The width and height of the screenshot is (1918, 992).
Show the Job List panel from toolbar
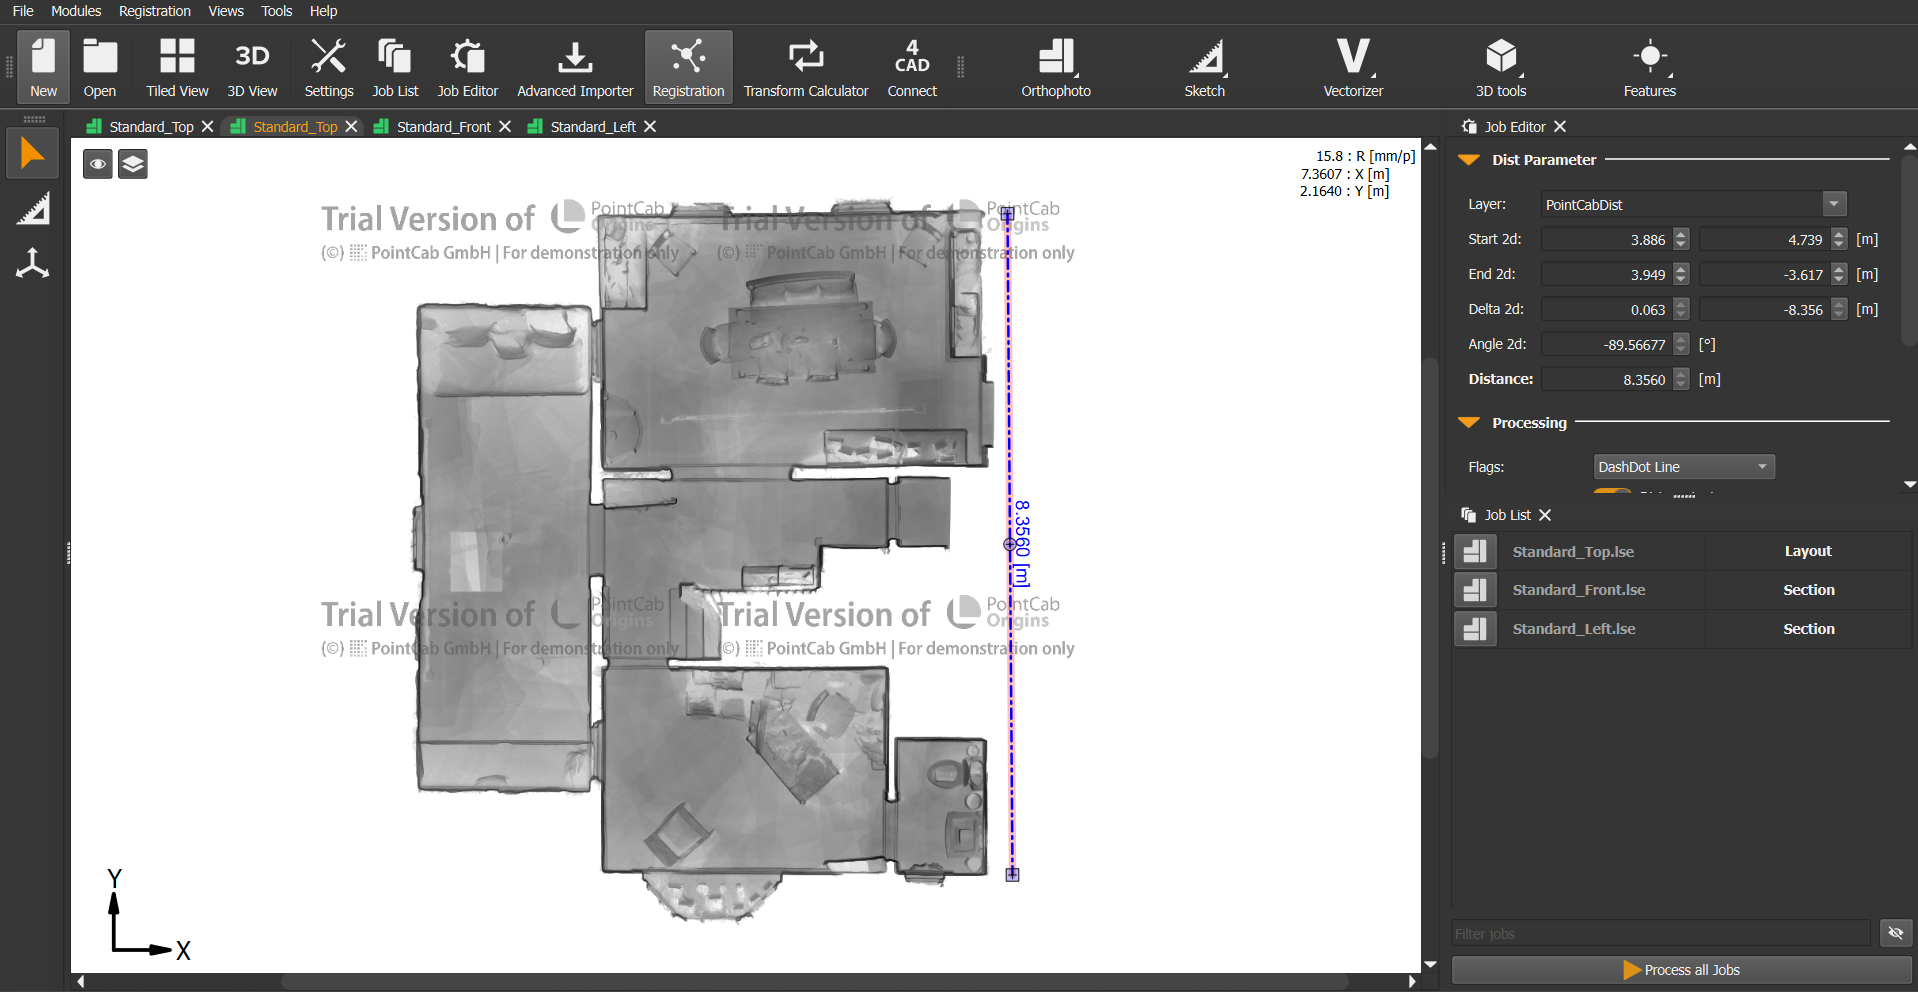[x=395, y=66]
